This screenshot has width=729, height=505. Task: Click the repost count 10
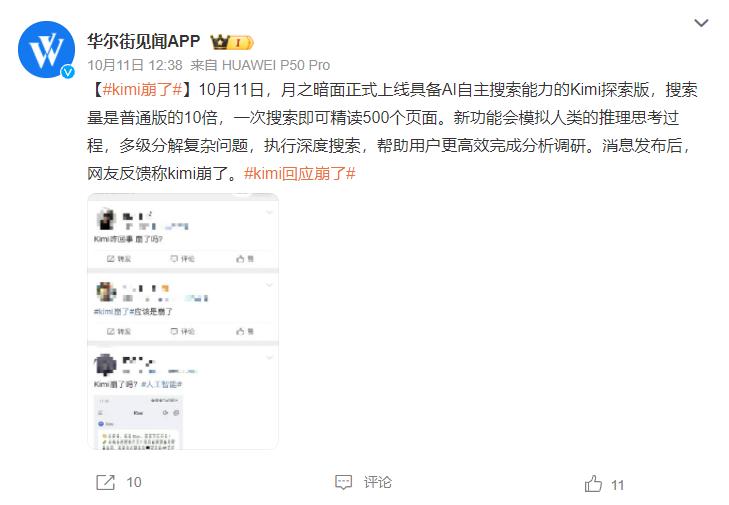134,482
